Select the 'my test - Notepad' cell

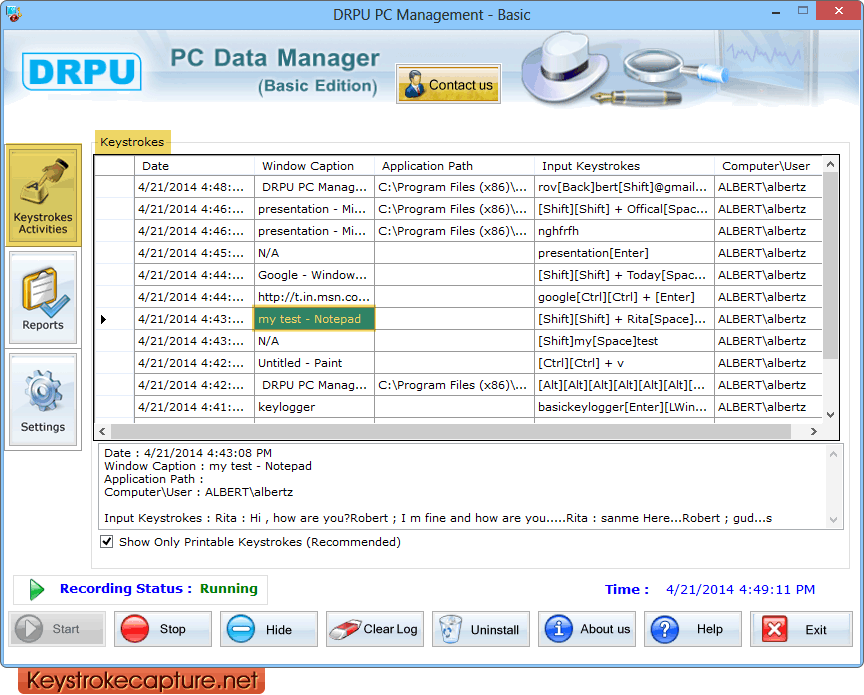pos(314,319)
